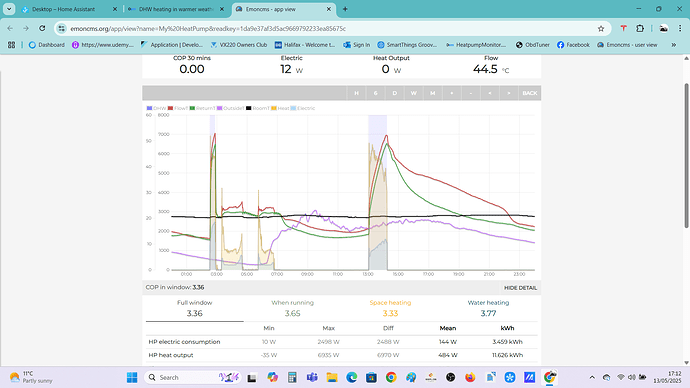The height and width of the screenshot is (388, 690).
Task: Pan graph left with the left arrow
Action: click(490, 93)
